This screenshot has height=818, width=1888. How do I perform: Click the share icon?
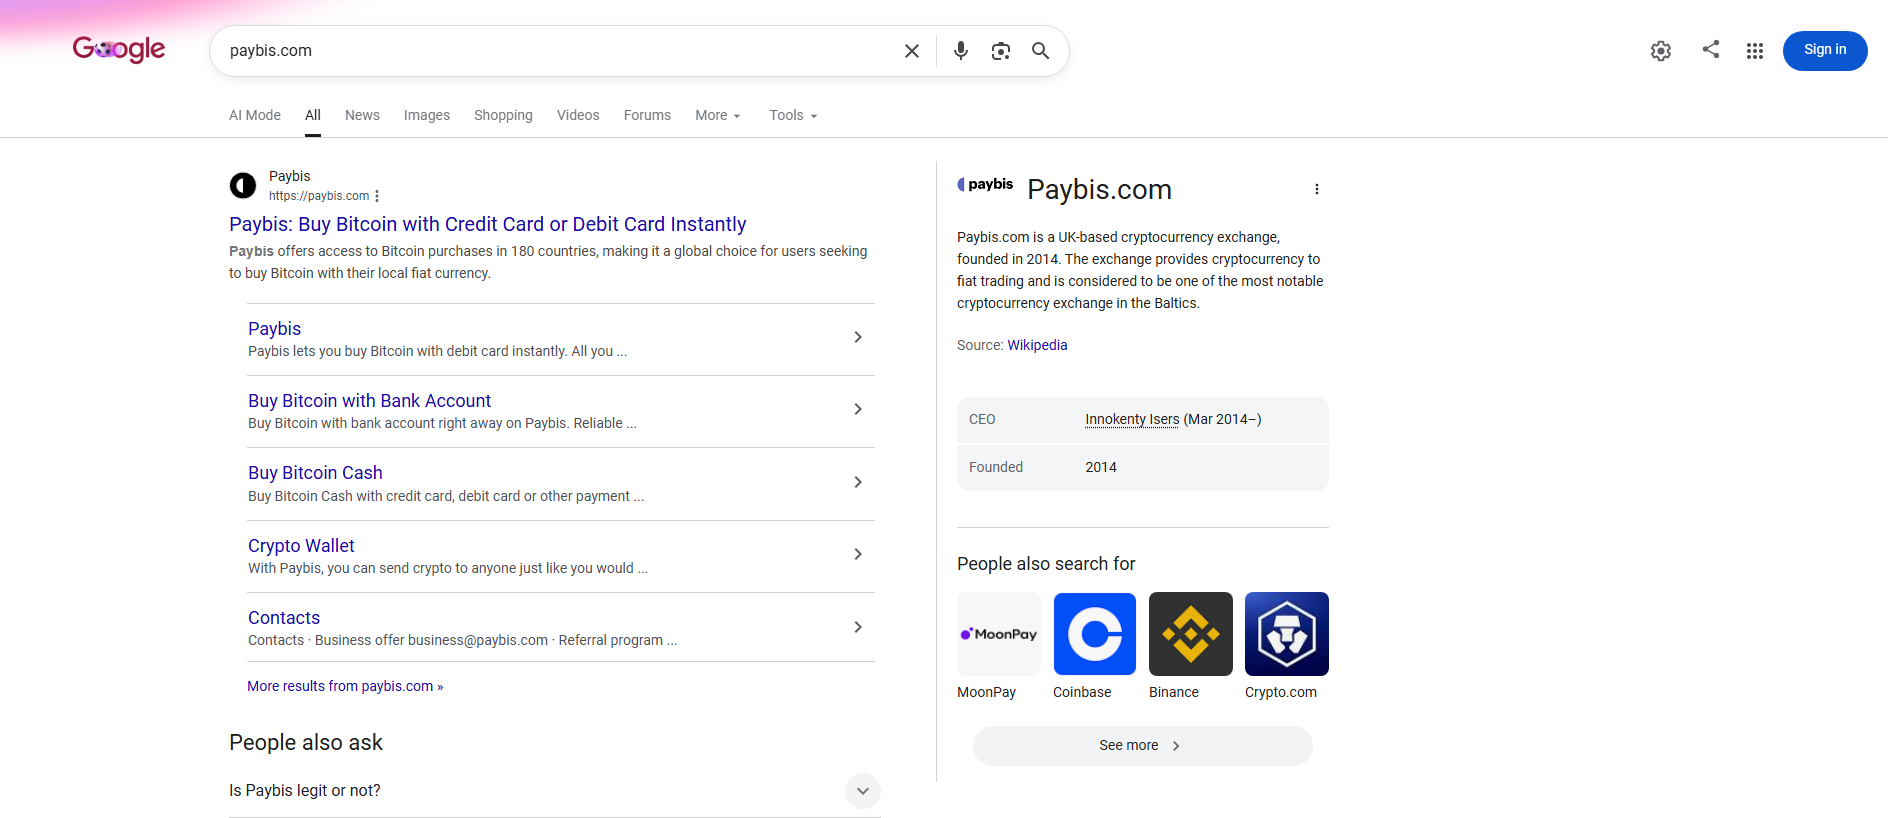(1711, 49)
